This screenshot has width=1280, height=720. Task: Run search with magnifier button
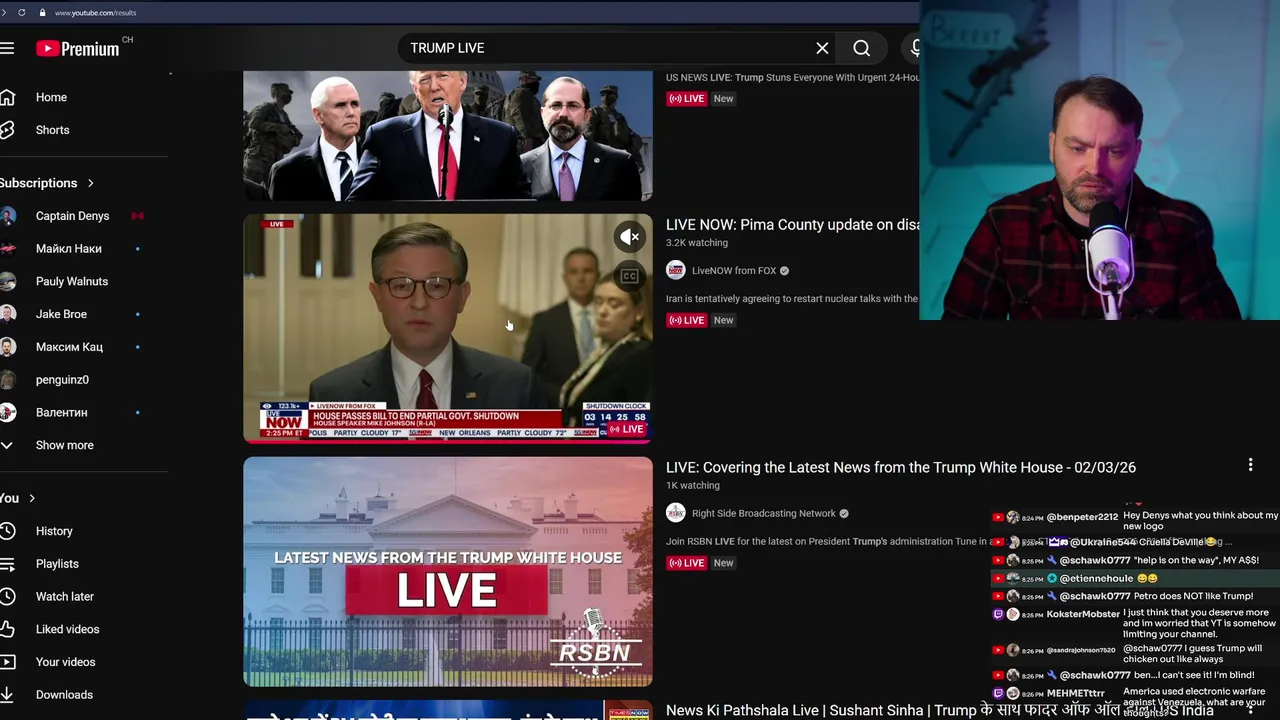coord(861,48)
